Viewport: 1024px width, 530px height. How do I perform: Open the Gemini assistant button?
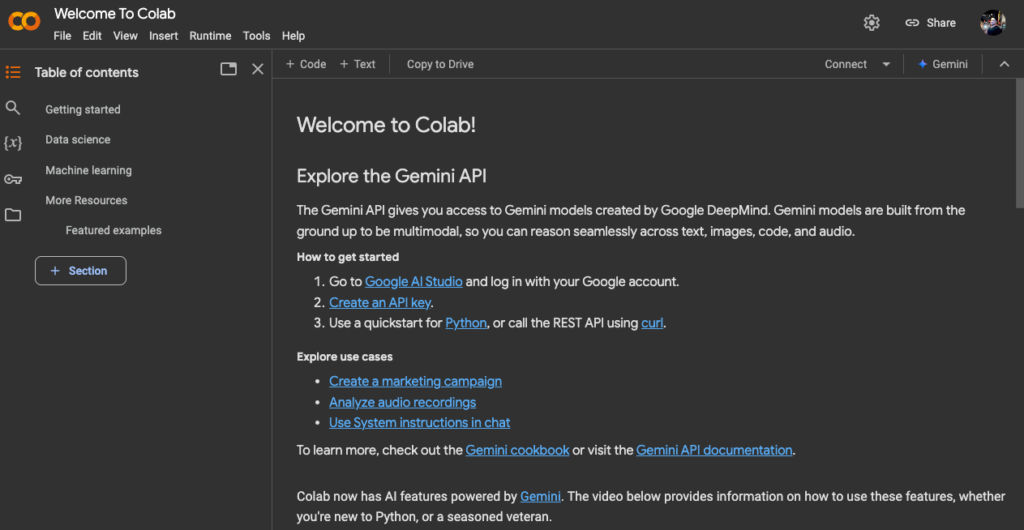(943, 64)
